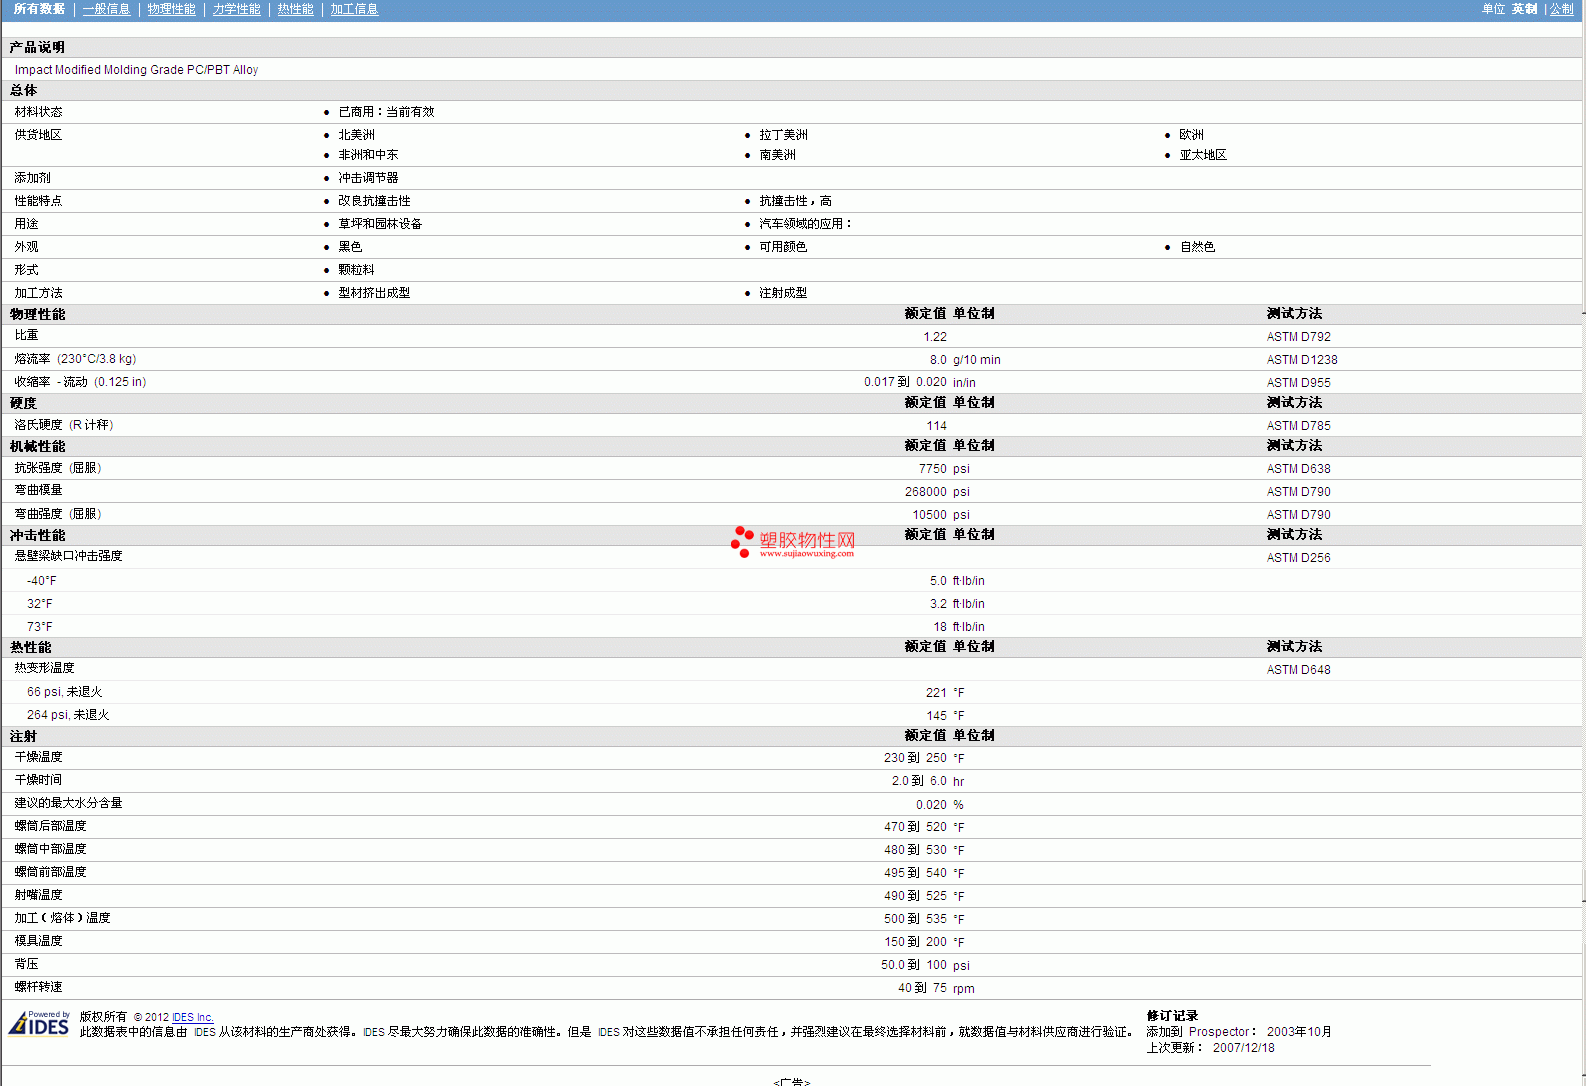Screen dimensions: 1586x1086
Task: Switch to the 一般信息 tab
Action: tap(106, 9)
